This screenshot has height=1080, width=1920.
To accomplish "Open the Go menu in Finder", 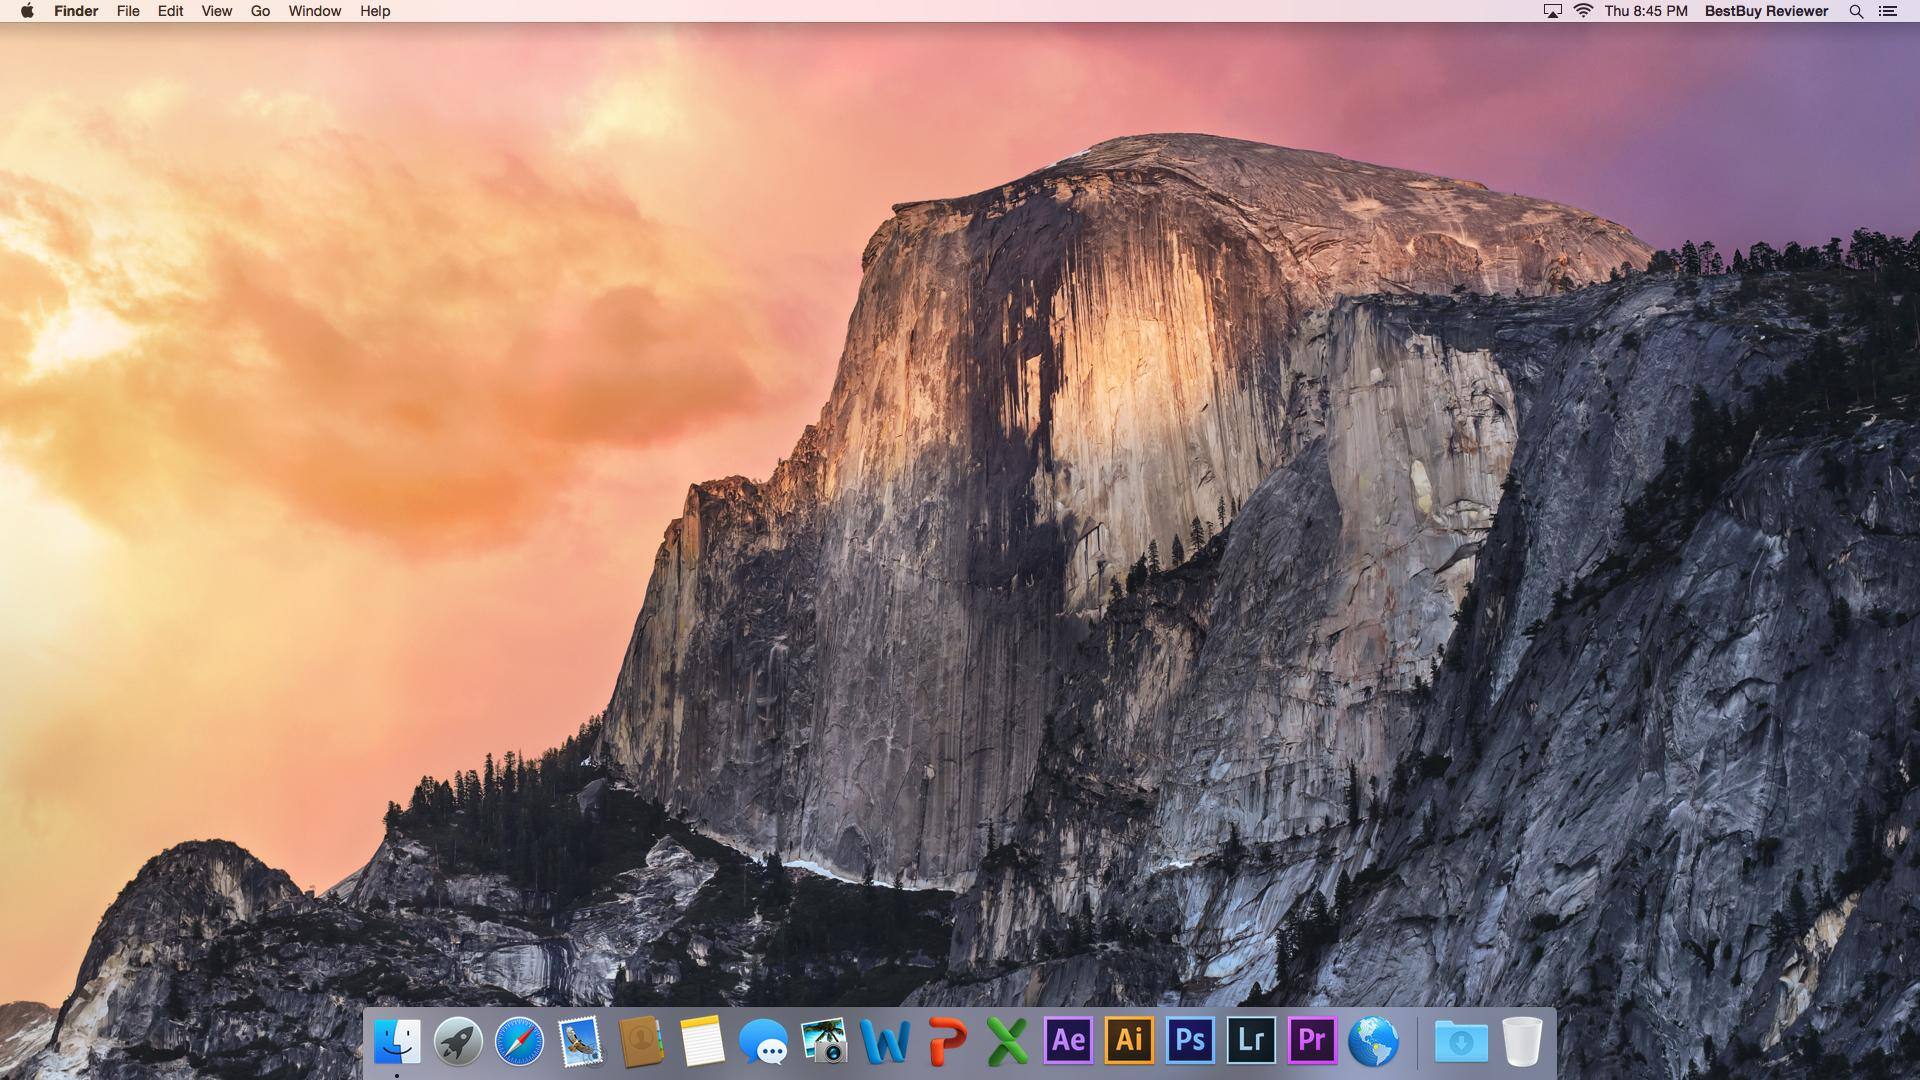I will [x=259, y=11].
